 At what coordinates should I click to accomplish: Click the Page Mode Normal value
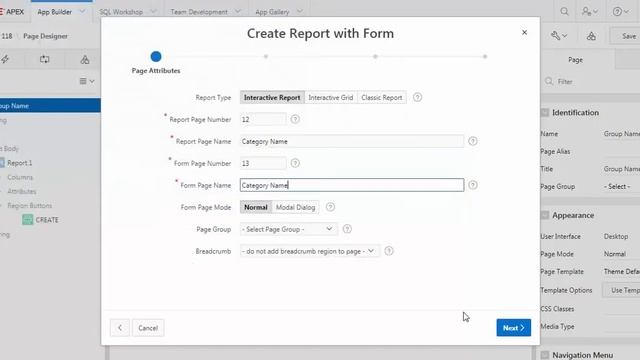[x=615, y=254]
